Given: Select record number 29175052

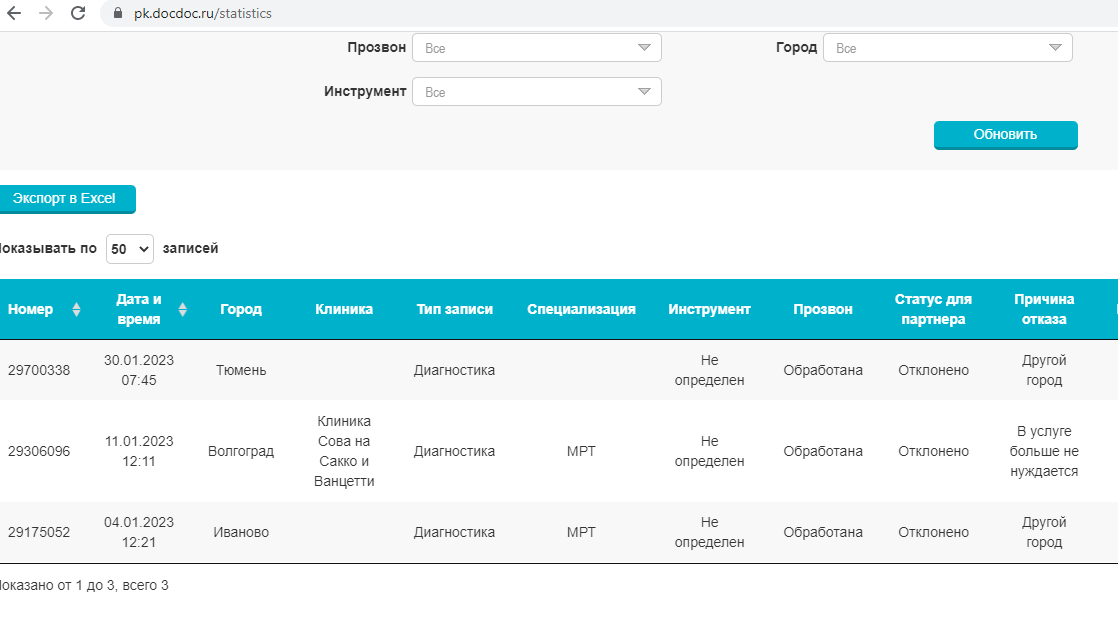Looking at the screenshot, I should click(x=39, y=533).
